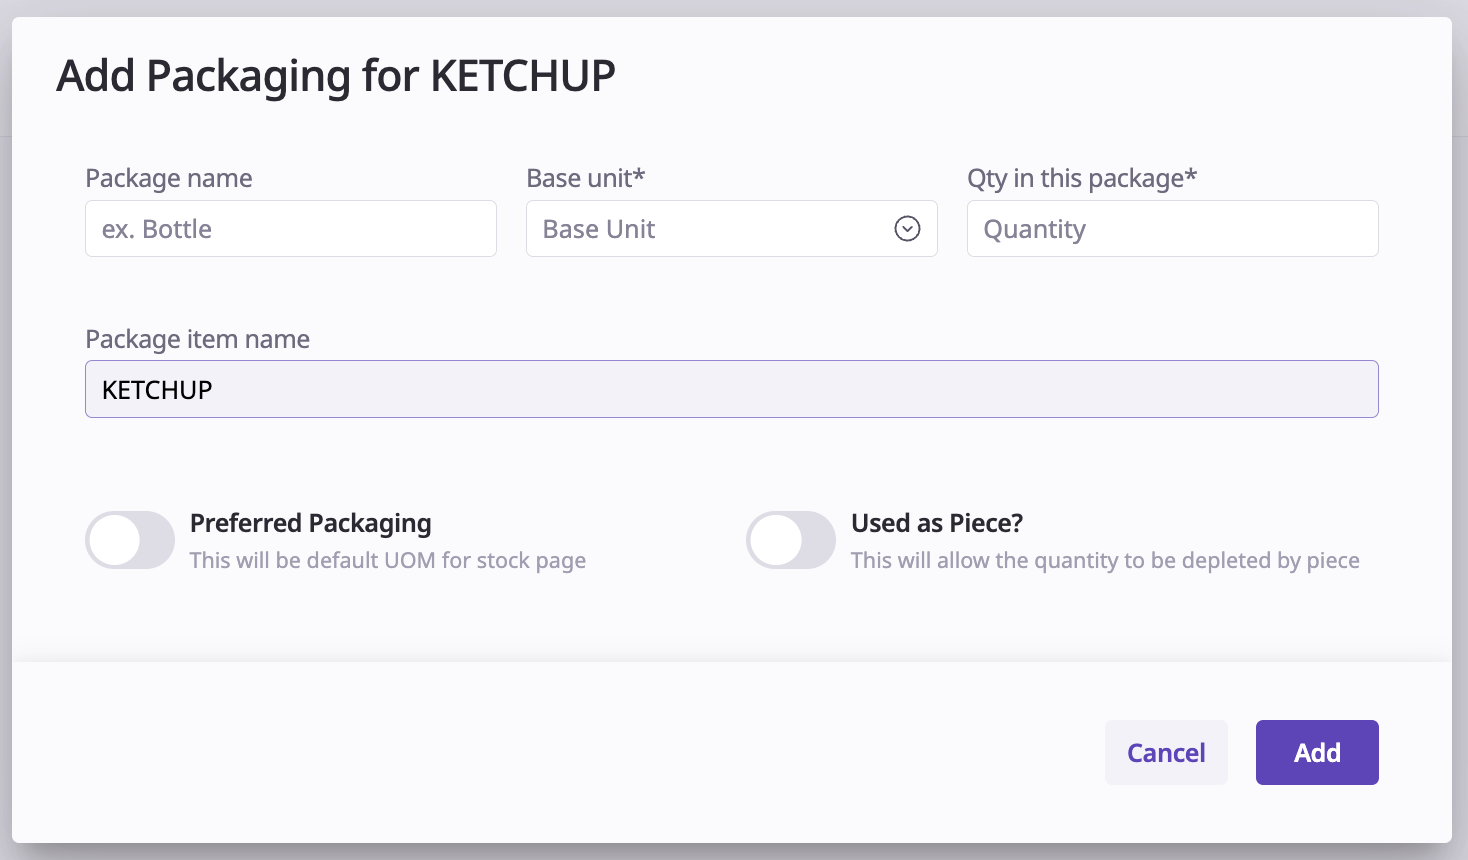Screen dimensions: 1468x860
Task: Click the "Base unit*" field label
Action: tap(586, 178)
